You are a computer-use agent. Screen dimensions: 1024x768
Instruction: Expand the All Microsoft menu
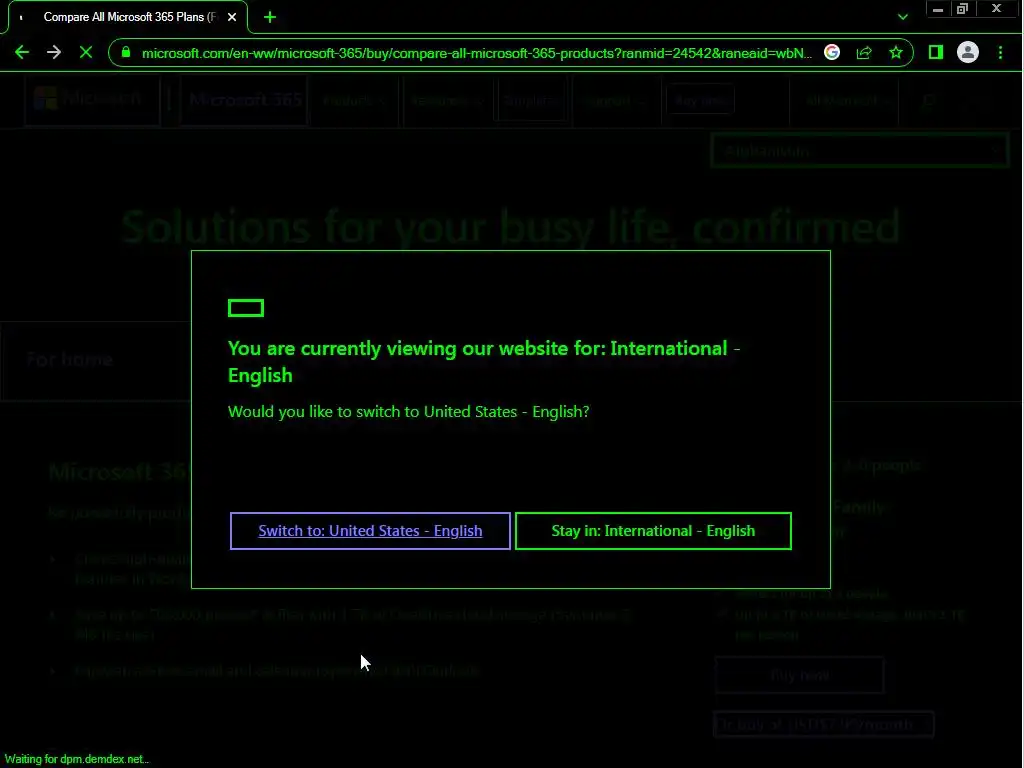[x=846, y=101]
